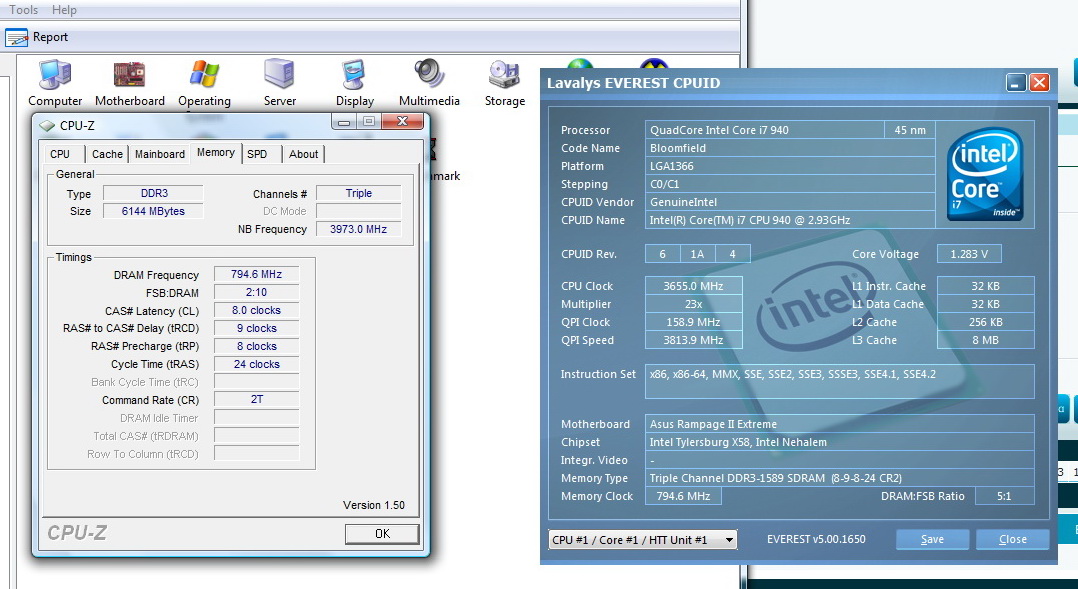Click processor name QuadCore Intel Core i7 940

[764, 130]
